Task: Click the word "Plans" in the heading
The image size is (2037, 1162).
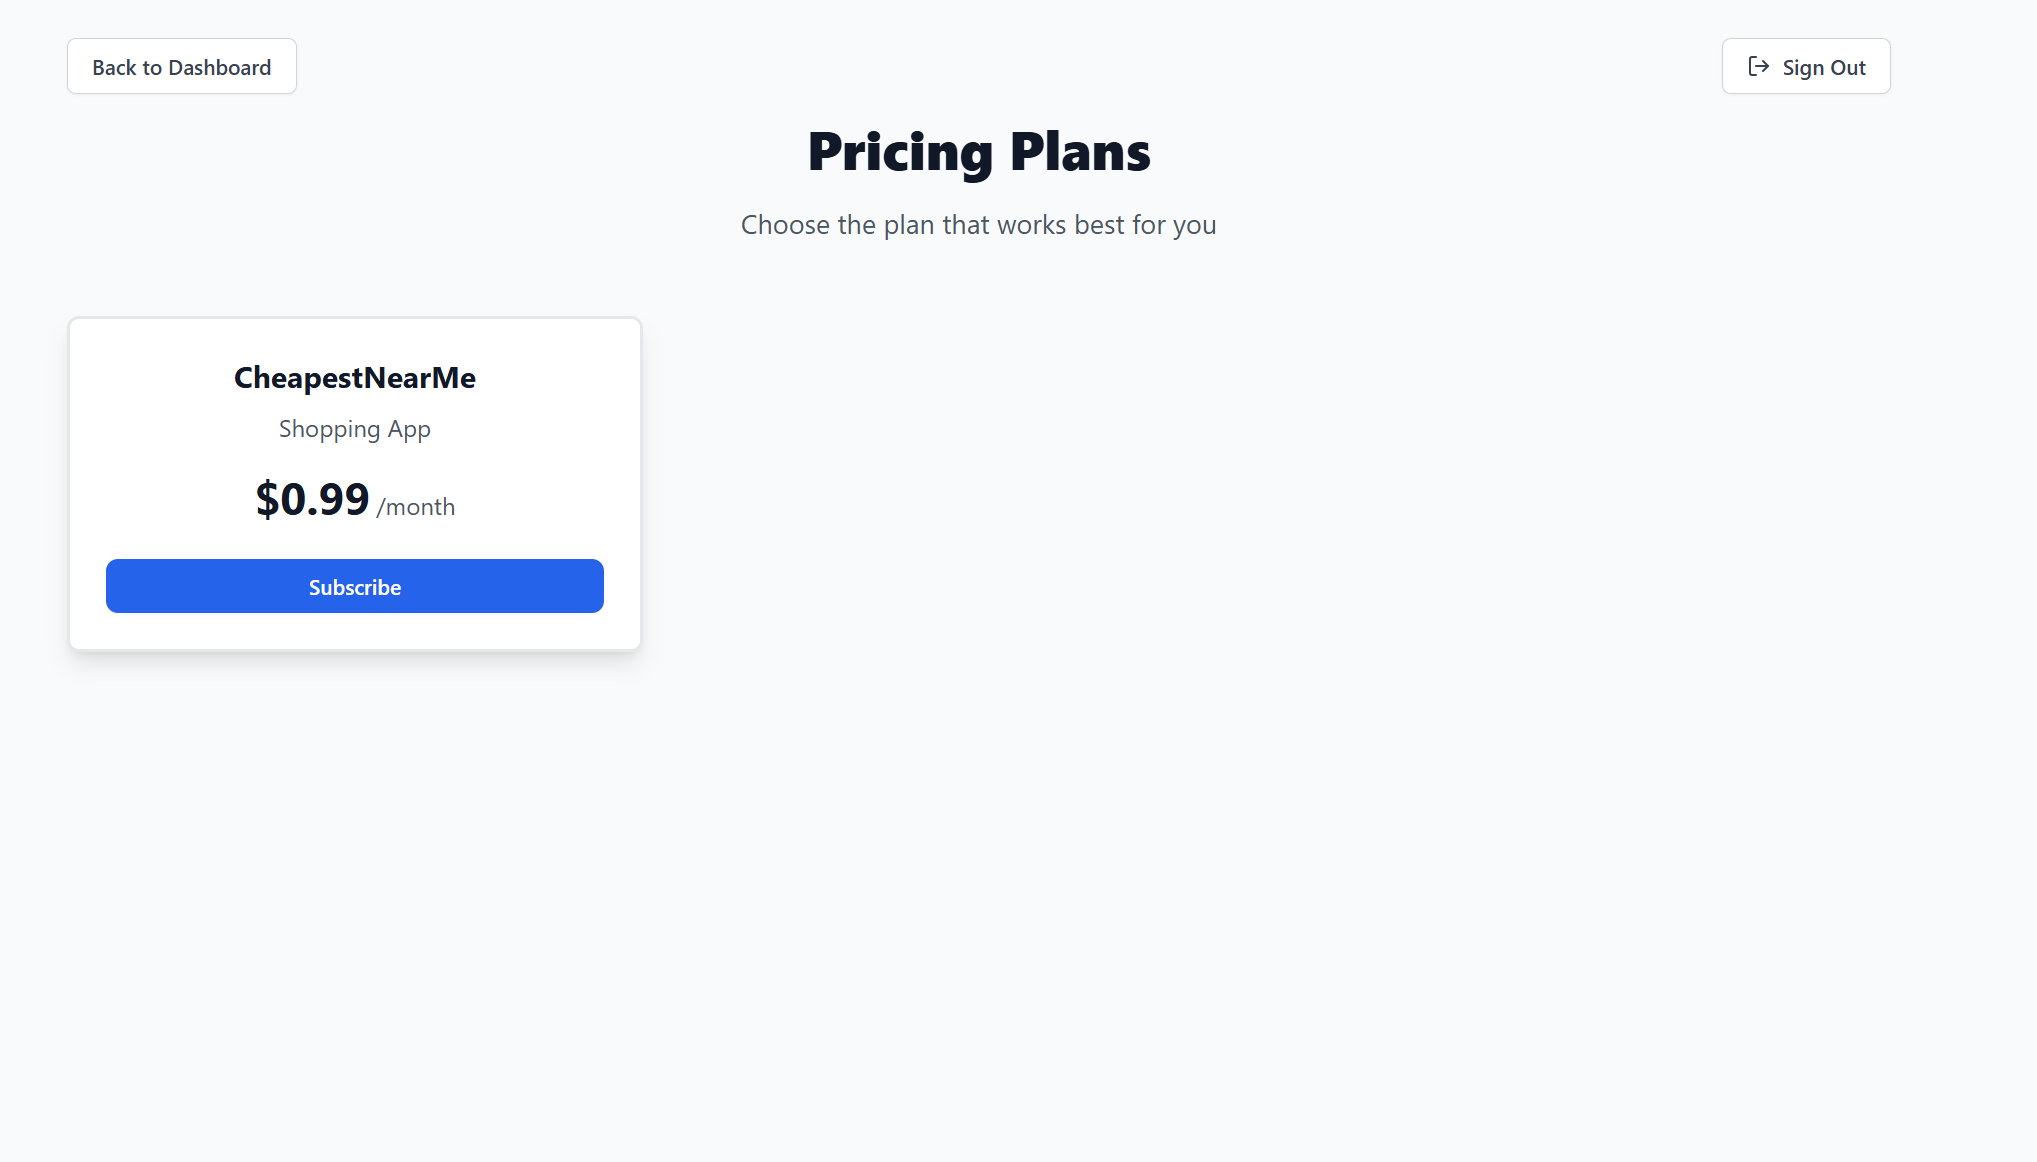Action: (1080, 152)
